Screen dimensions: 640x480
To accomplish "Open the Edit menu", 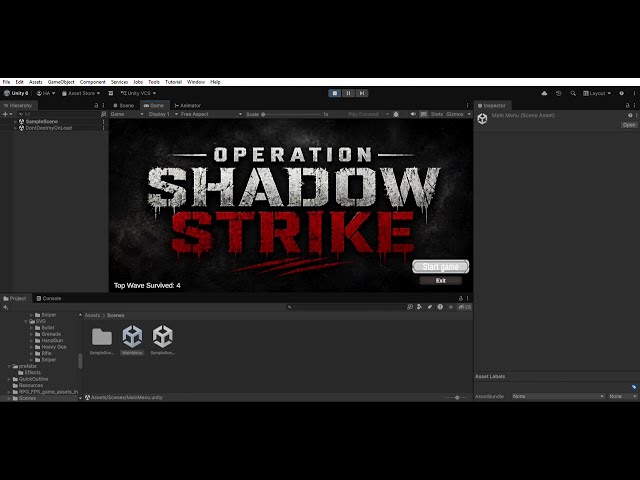I will click(20, 82).
